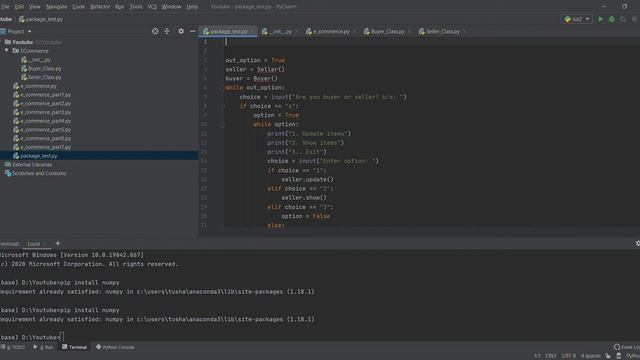Click the Stop square icon in run toolbar
The height and width of the screenshot is (360, 640).
[x=634, y=19]
